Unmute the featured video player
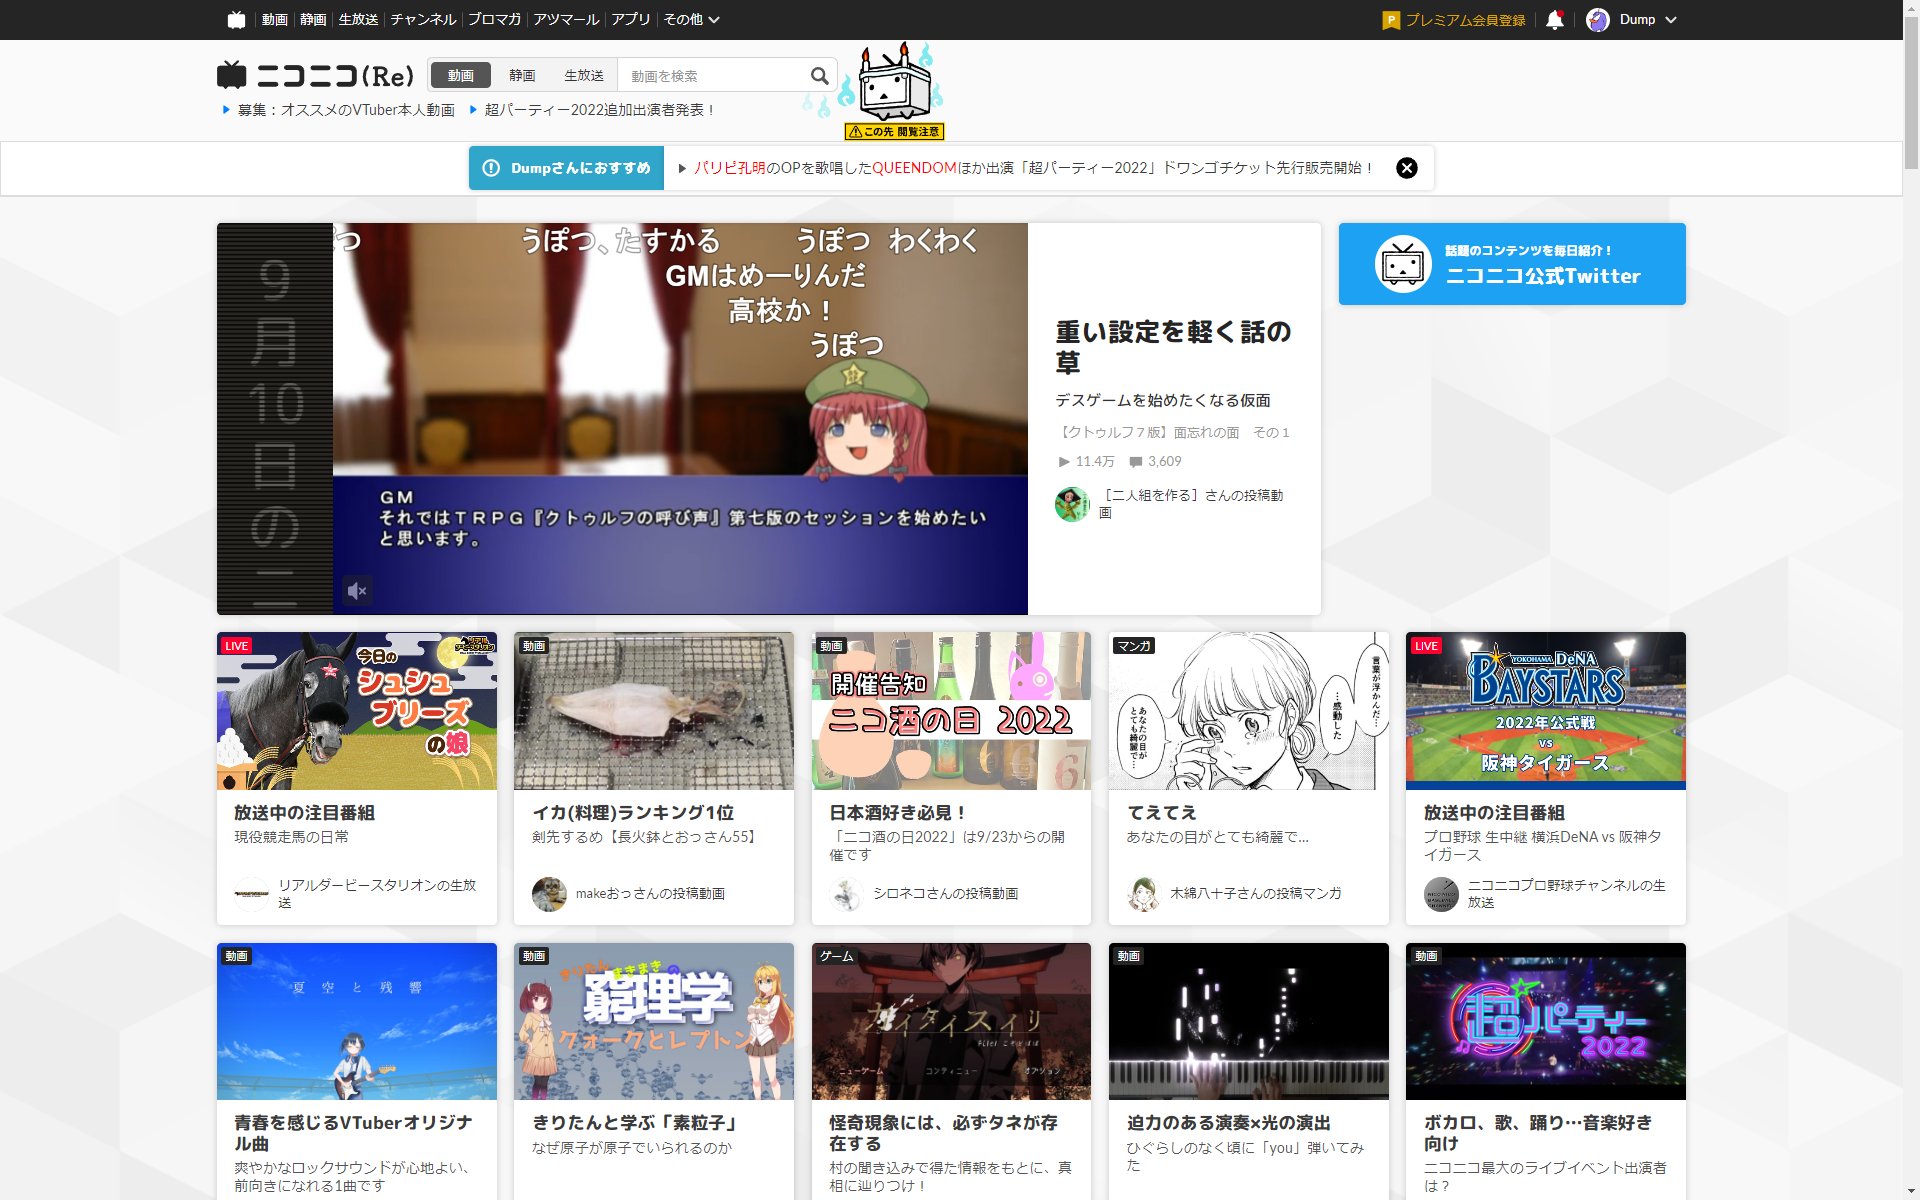 click(357, 591)
